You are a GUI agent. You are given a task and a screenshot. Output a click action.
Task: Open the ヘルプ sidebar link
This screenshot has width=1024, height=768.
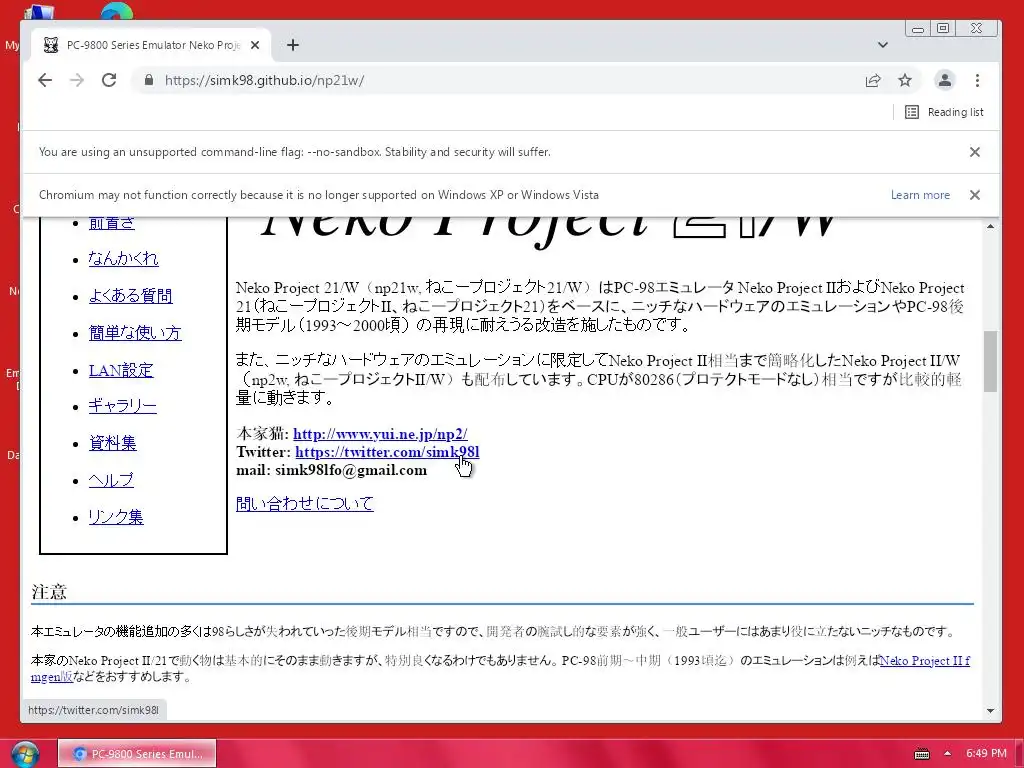111,481
